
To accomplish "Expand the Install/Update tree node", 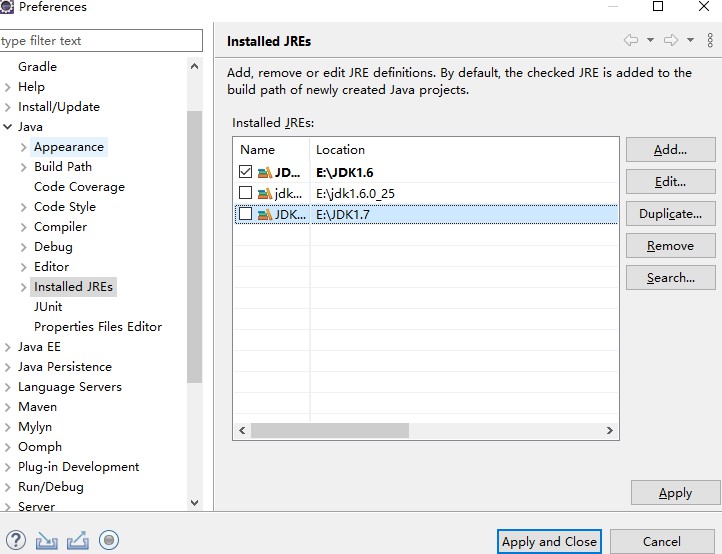I will (x=7, y=107).
